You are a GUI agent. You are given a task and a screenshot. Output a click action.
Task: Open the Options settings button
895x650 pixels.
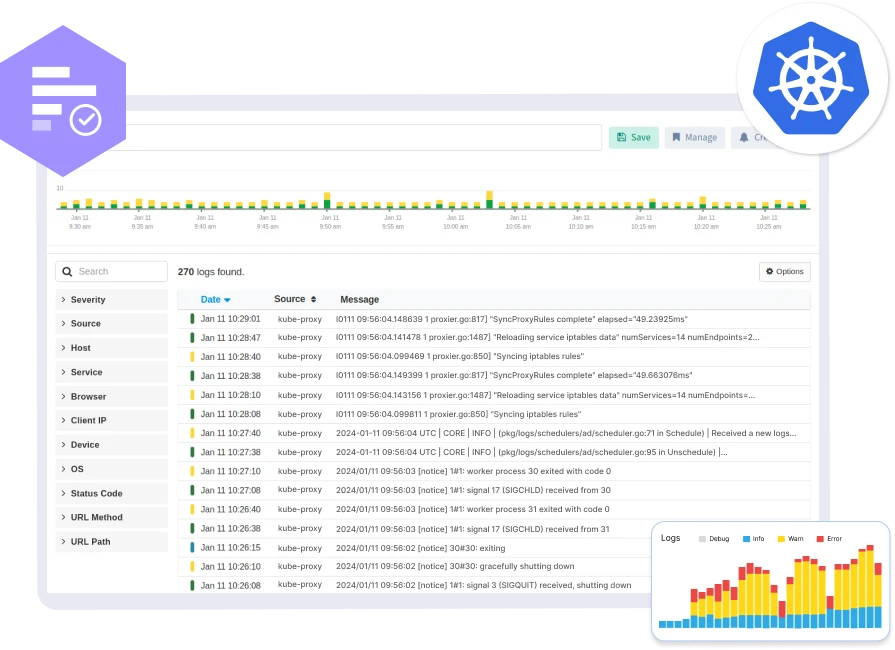pos(784,272)
